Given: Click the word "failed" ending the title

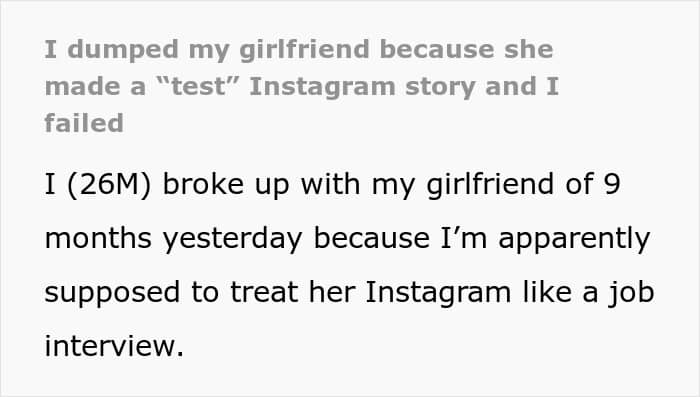Looking at the screenshot, I should (84, 123).
